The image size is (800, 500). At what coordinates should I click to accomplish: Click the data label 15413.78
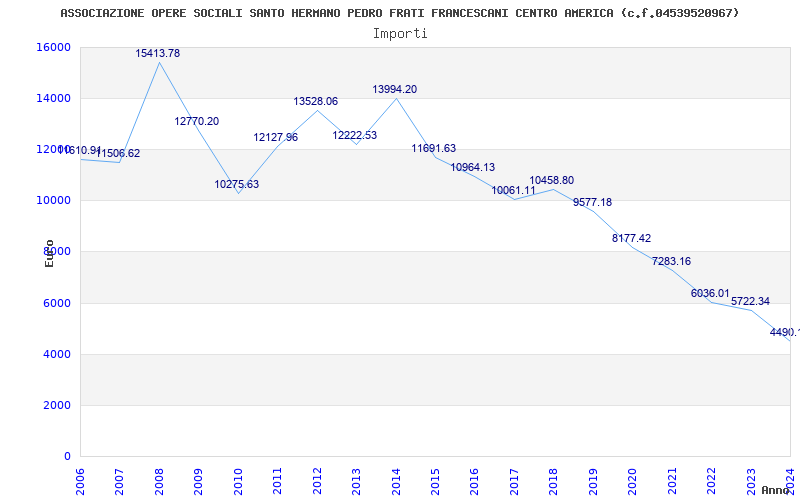pos(158,53)
